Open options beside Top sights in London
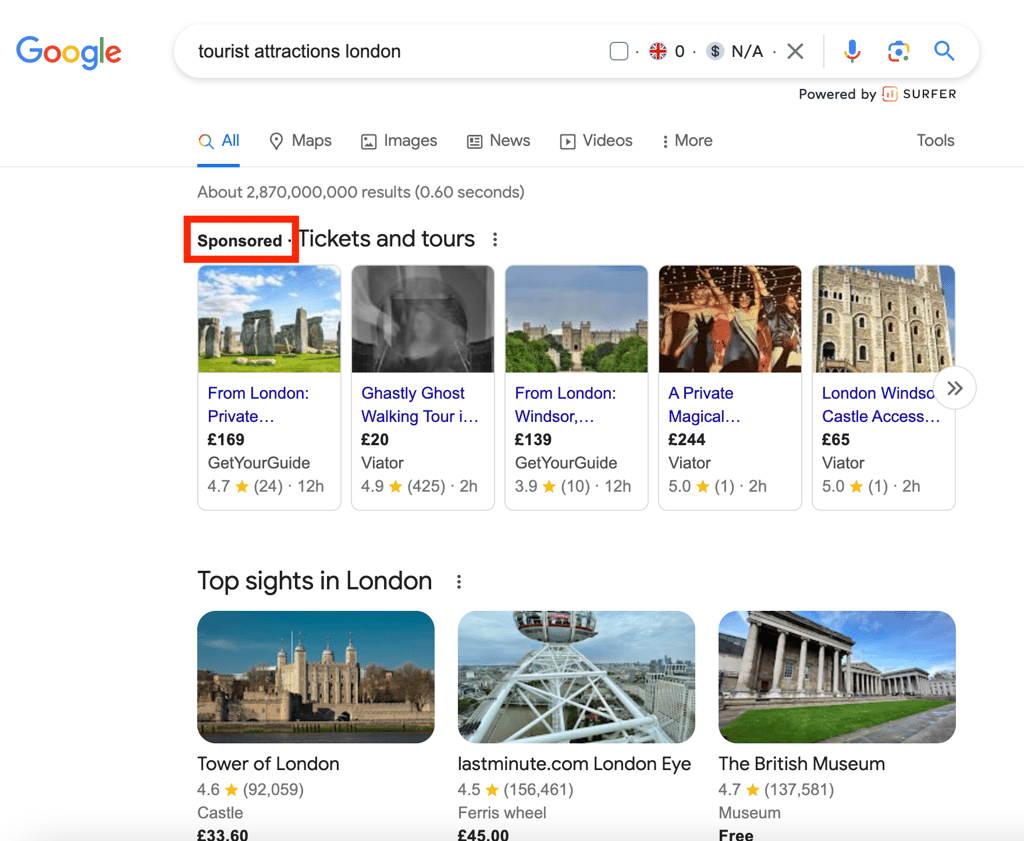The width and height of the screenshot is (1024, 841). pyautogui.click(x=459, y=582)
